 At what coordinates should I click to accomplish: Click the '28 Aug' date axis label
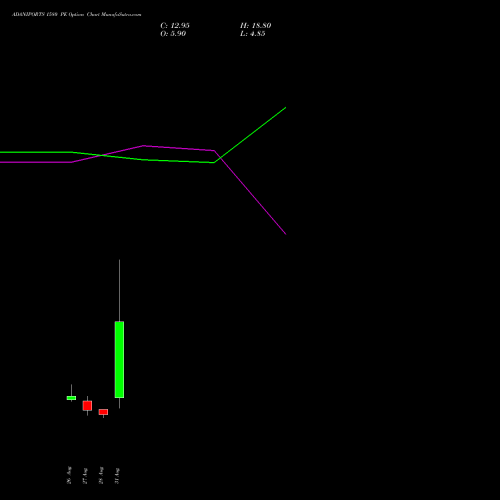click(x=101, y=475)
